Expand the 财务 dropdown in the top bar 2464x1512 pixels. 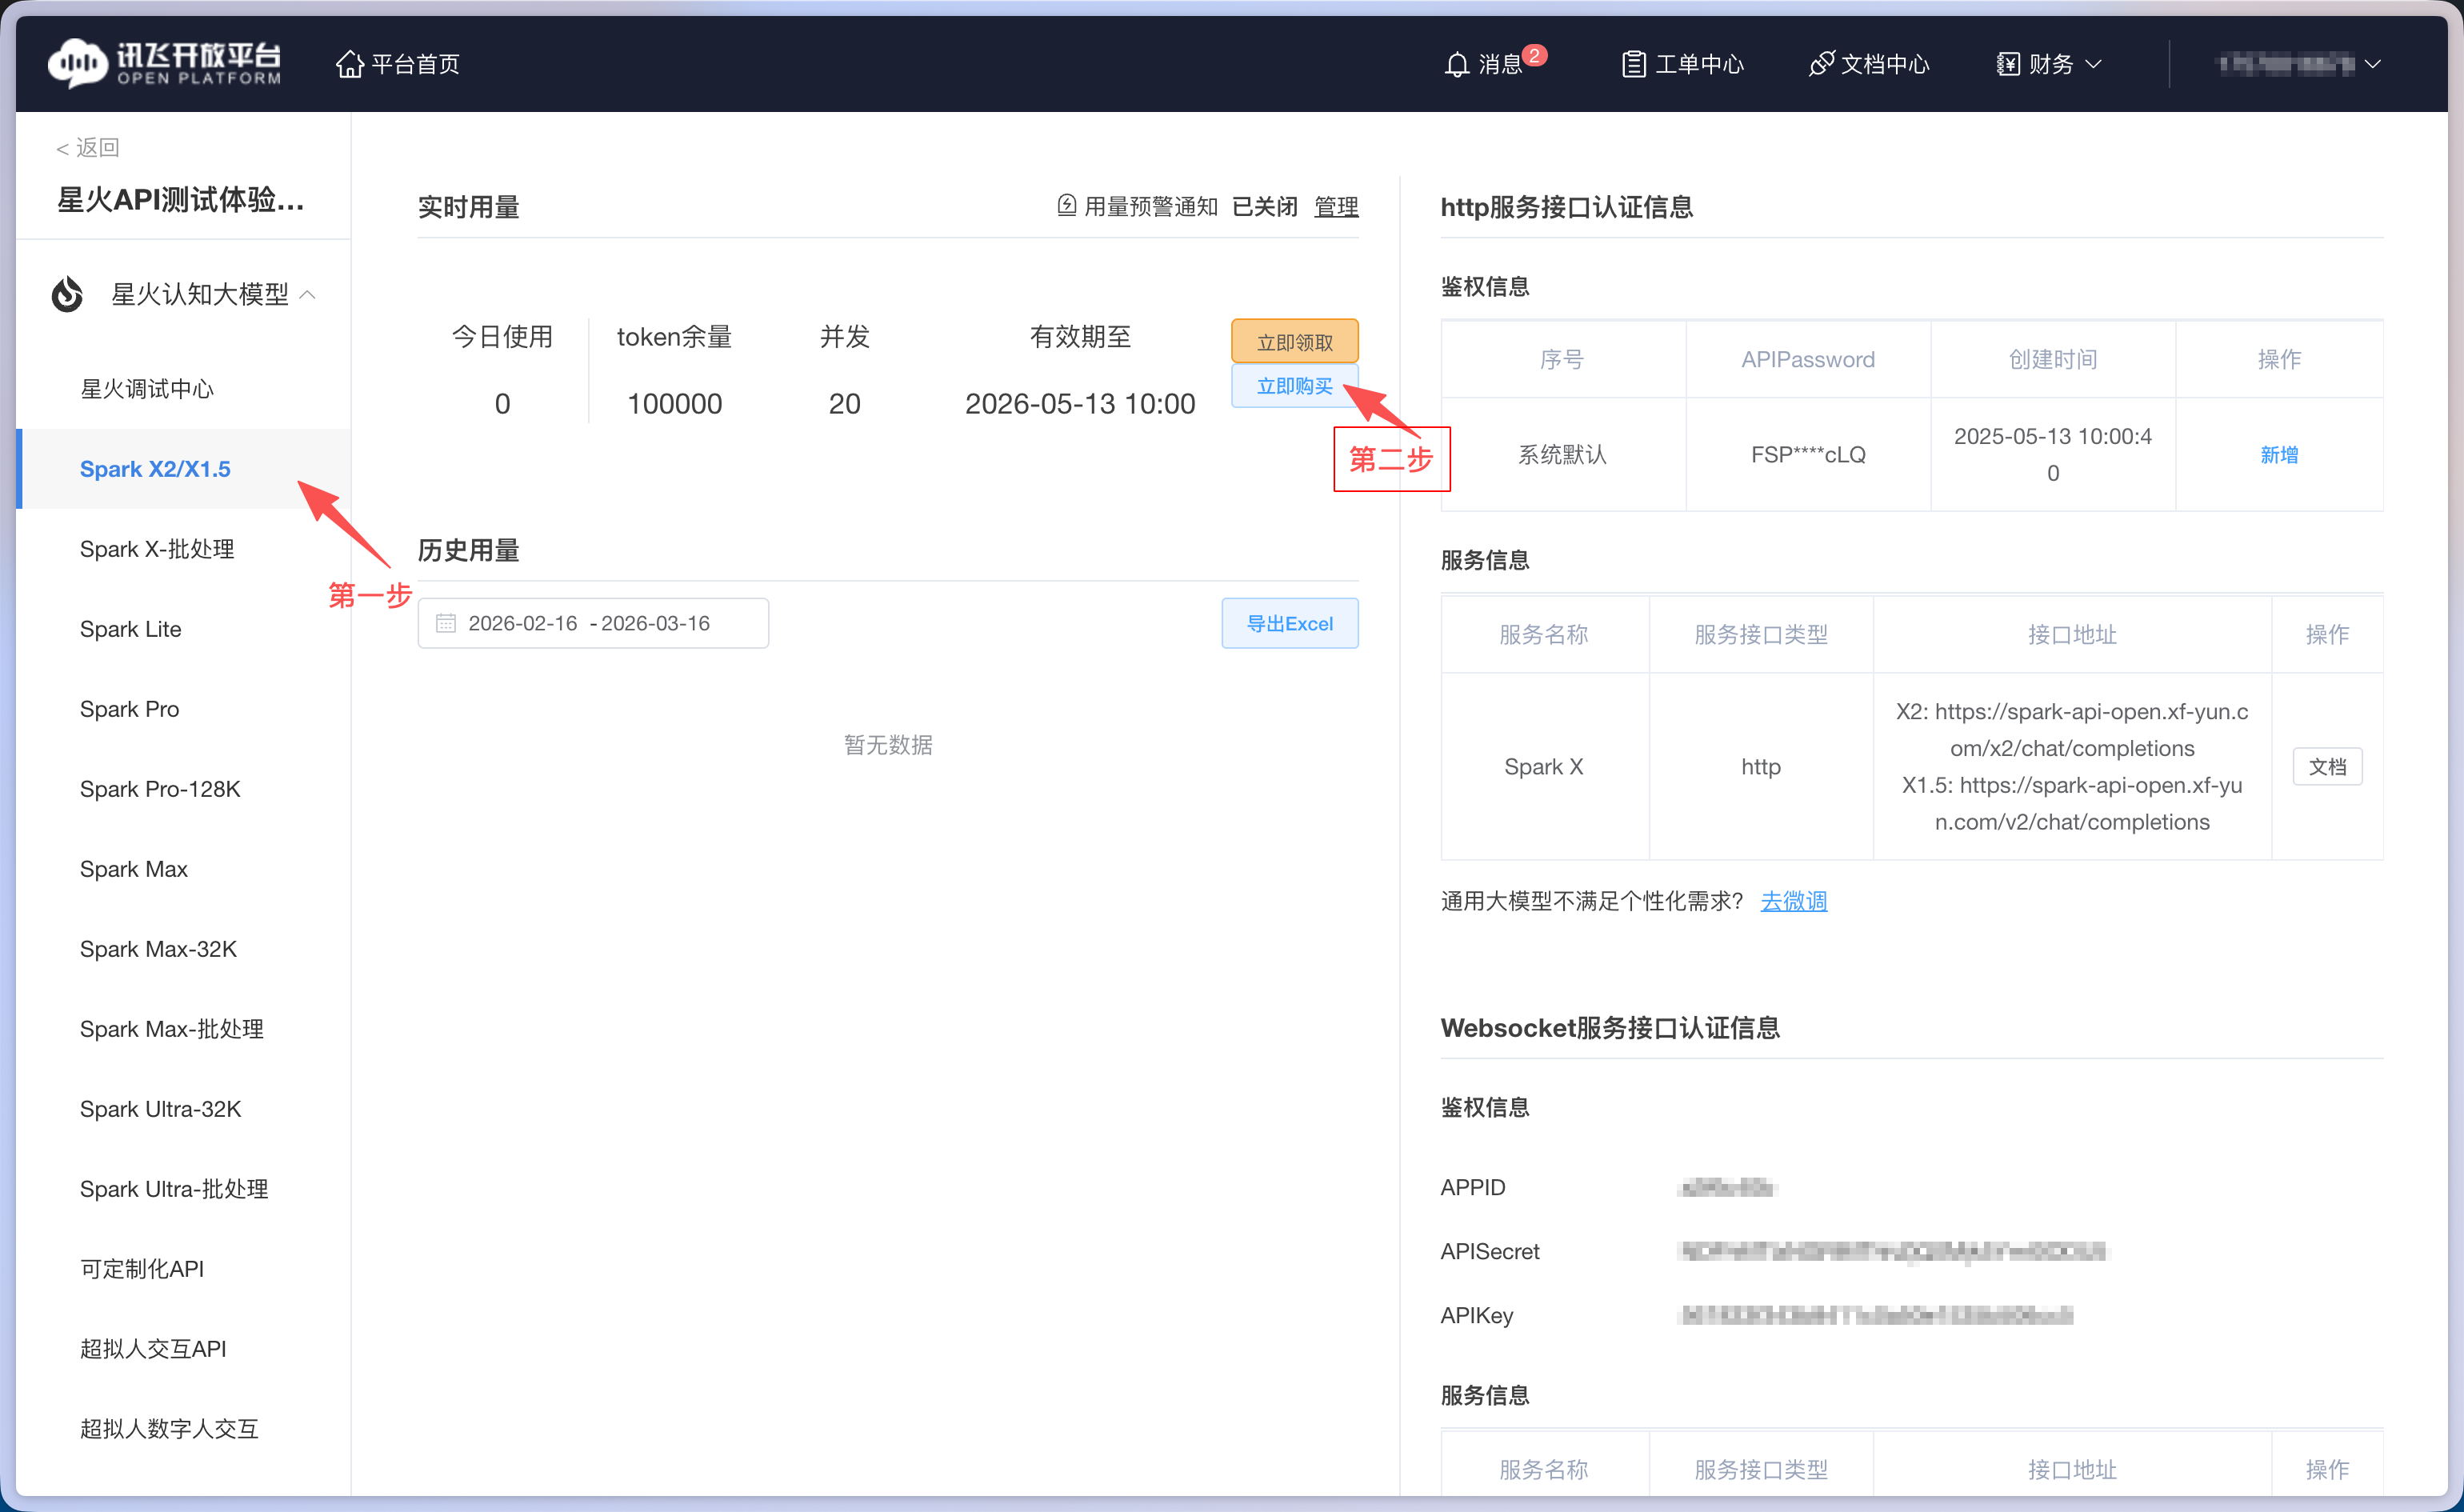coord(2048,63)
